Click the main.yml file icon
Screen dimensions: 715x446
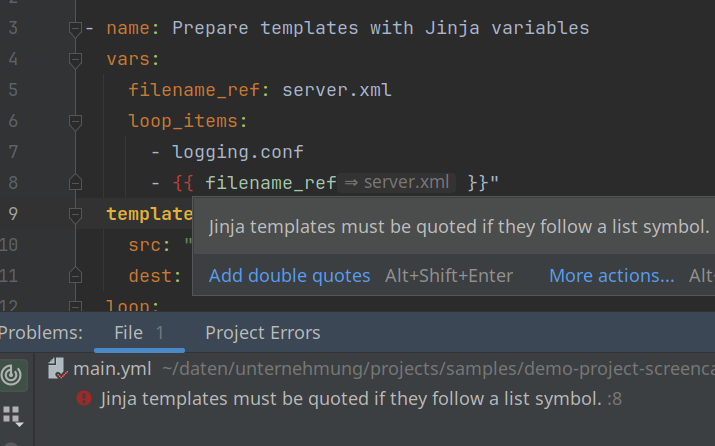coord(59,369)
